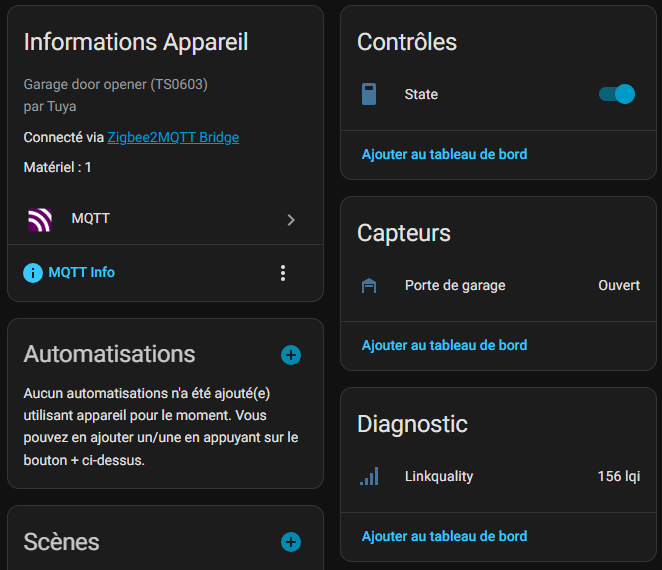Open the Linkquality diagnostic entry
Viewport: 662px width, 570px height.
439,477
